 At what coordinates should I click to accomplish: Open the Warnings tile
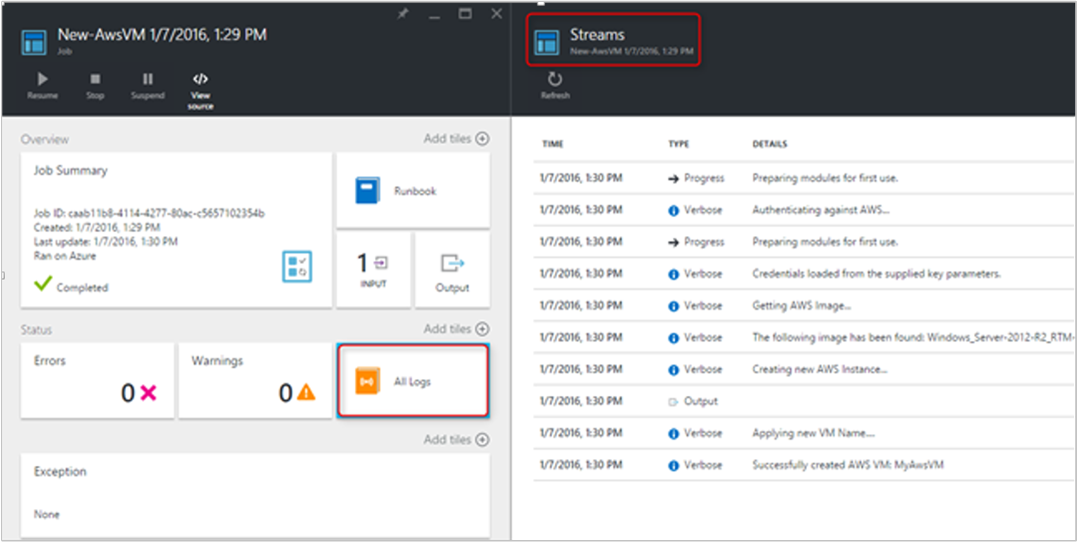(x=255, y=381)
